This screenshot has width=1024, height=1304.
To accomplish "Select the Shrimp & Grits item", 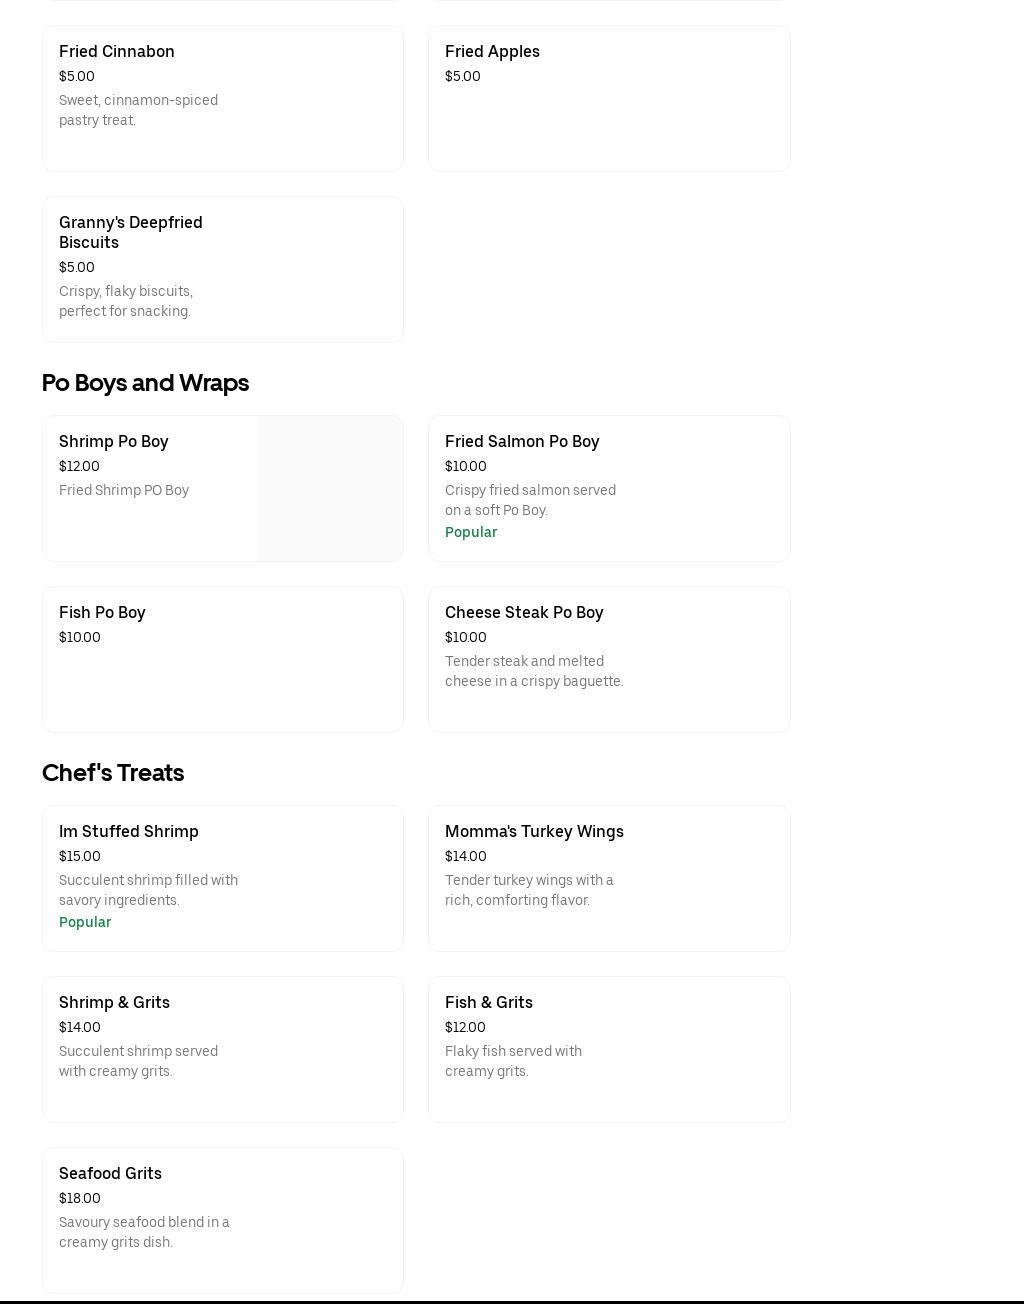I will (222, 1049).
